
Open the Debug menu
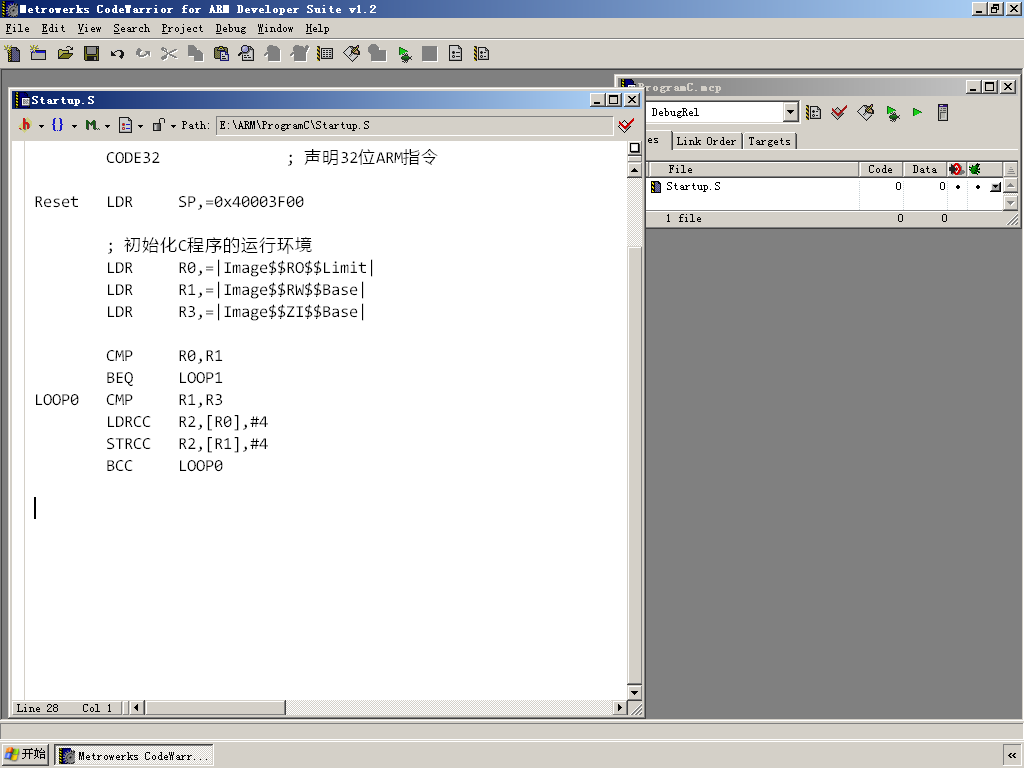coord(231,29)
